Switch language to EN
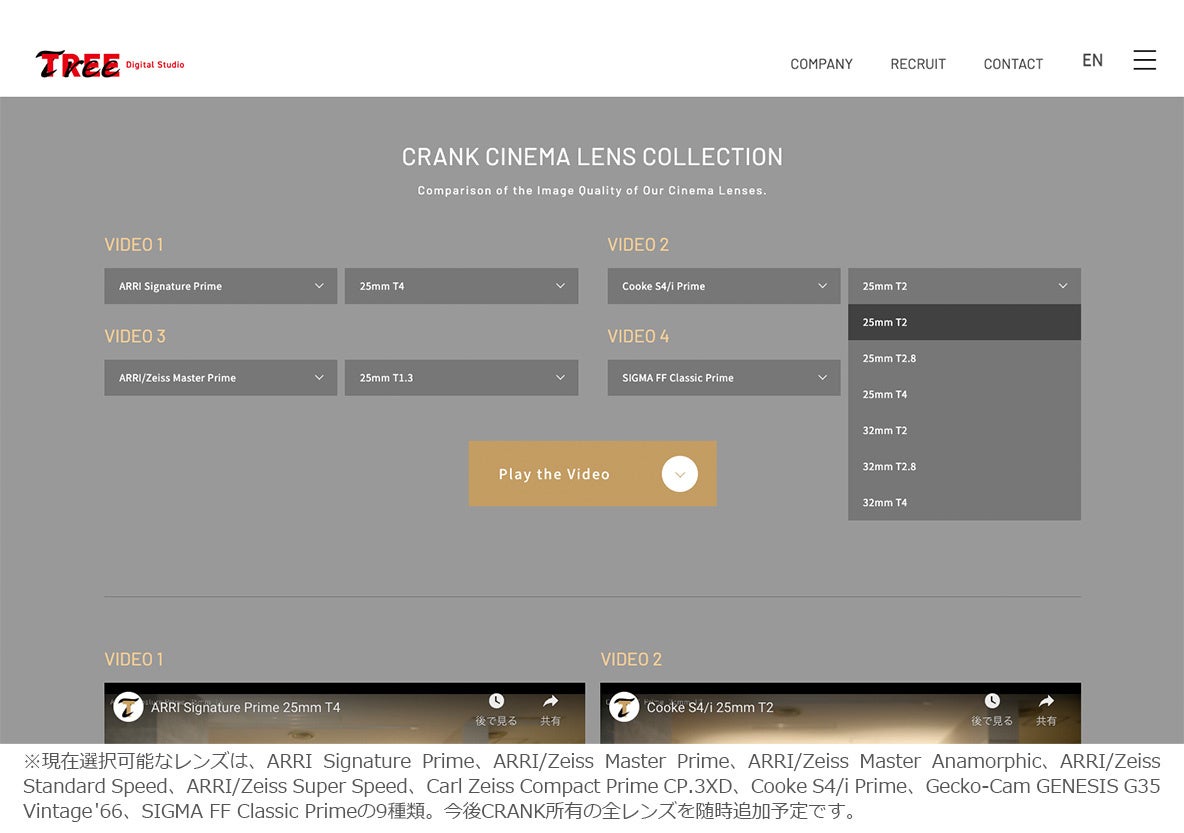Viewport: 1184px width, 833px height. [x=1093, y=60]
